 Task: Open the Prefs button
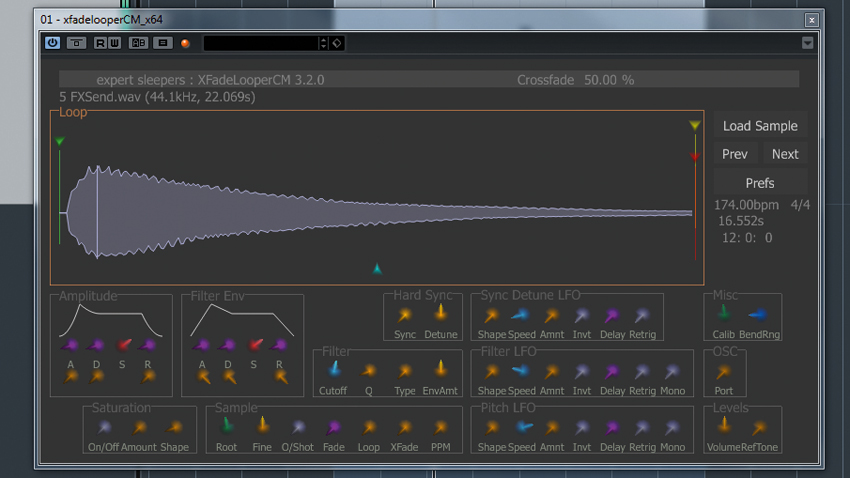click(760, 183)
